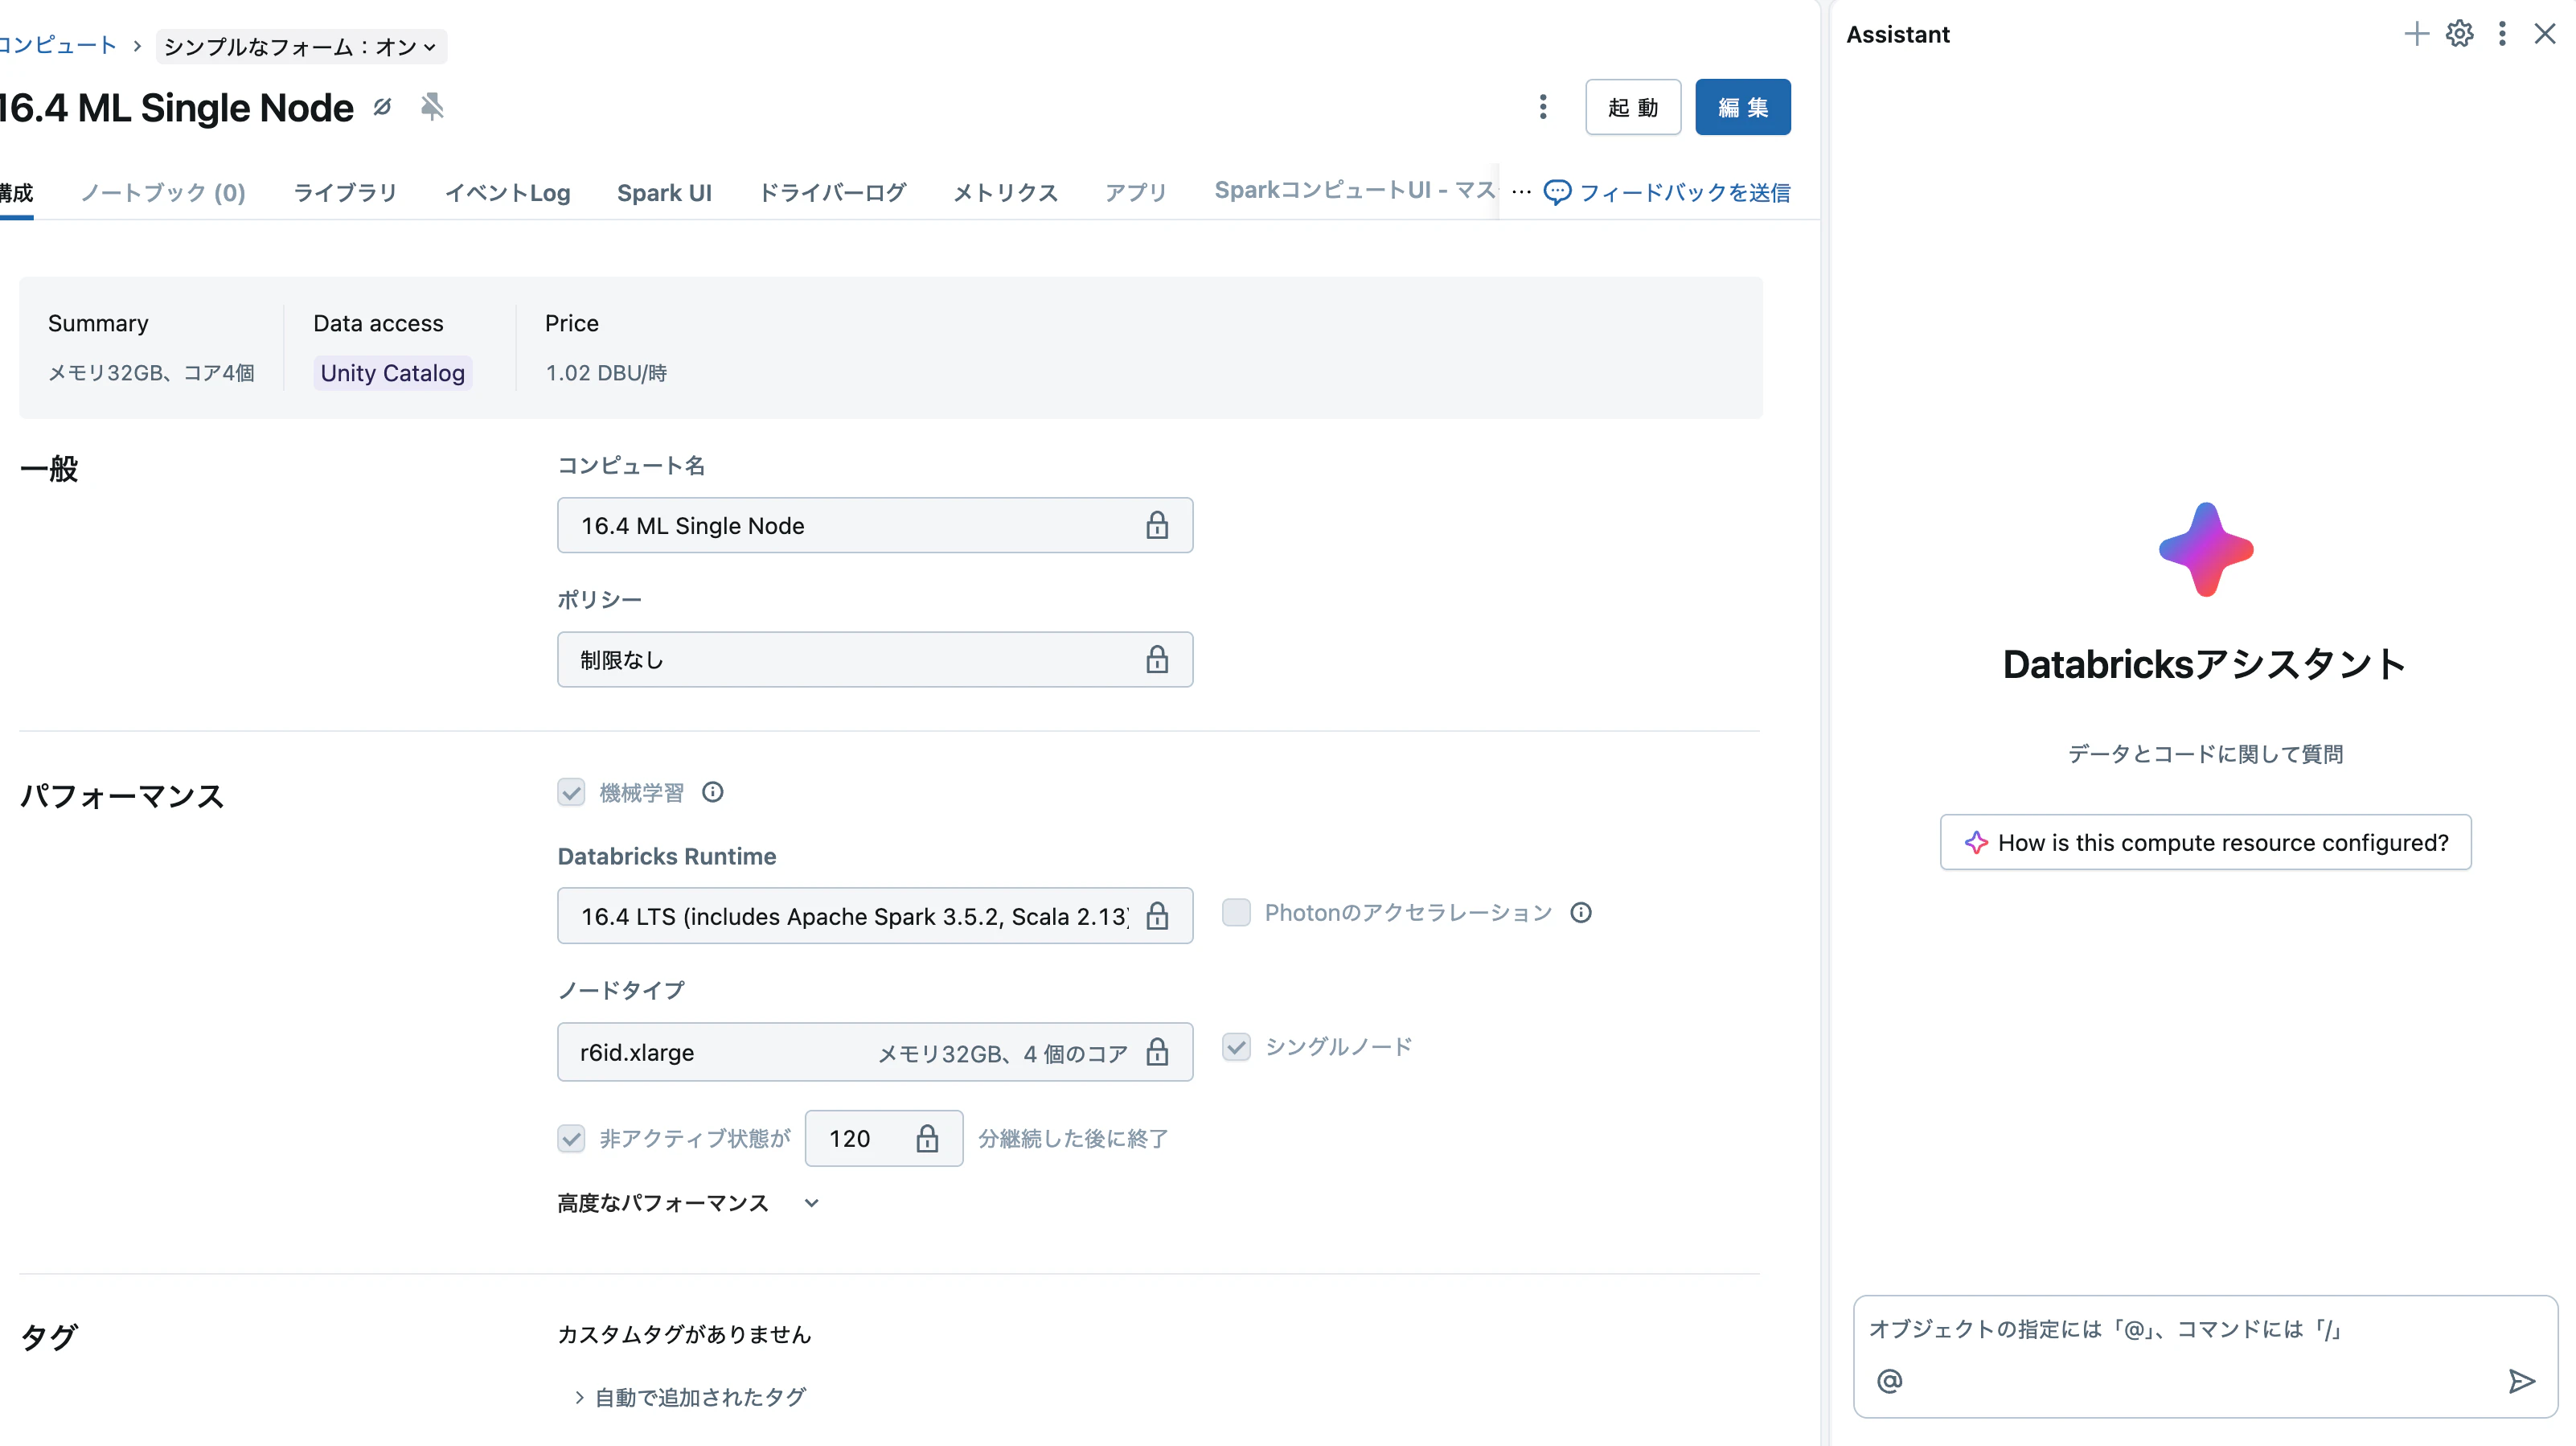The image size is (2576, 1446).
Task: Close the Assistant panel
Action: (x=2544, y=34)
